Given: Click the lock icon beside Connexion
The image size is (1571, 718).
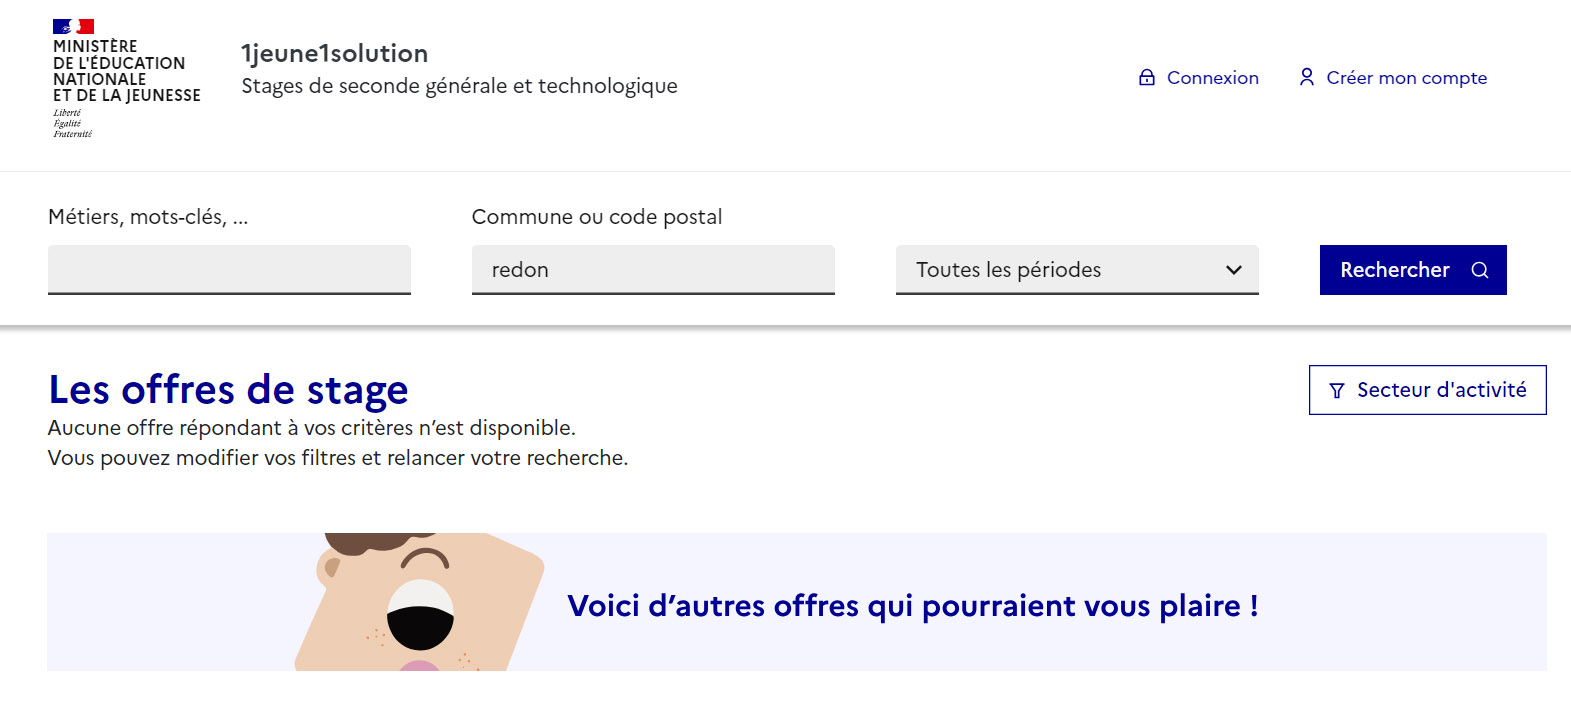Looking at the screenshot, I should (x=1147, y=78).
